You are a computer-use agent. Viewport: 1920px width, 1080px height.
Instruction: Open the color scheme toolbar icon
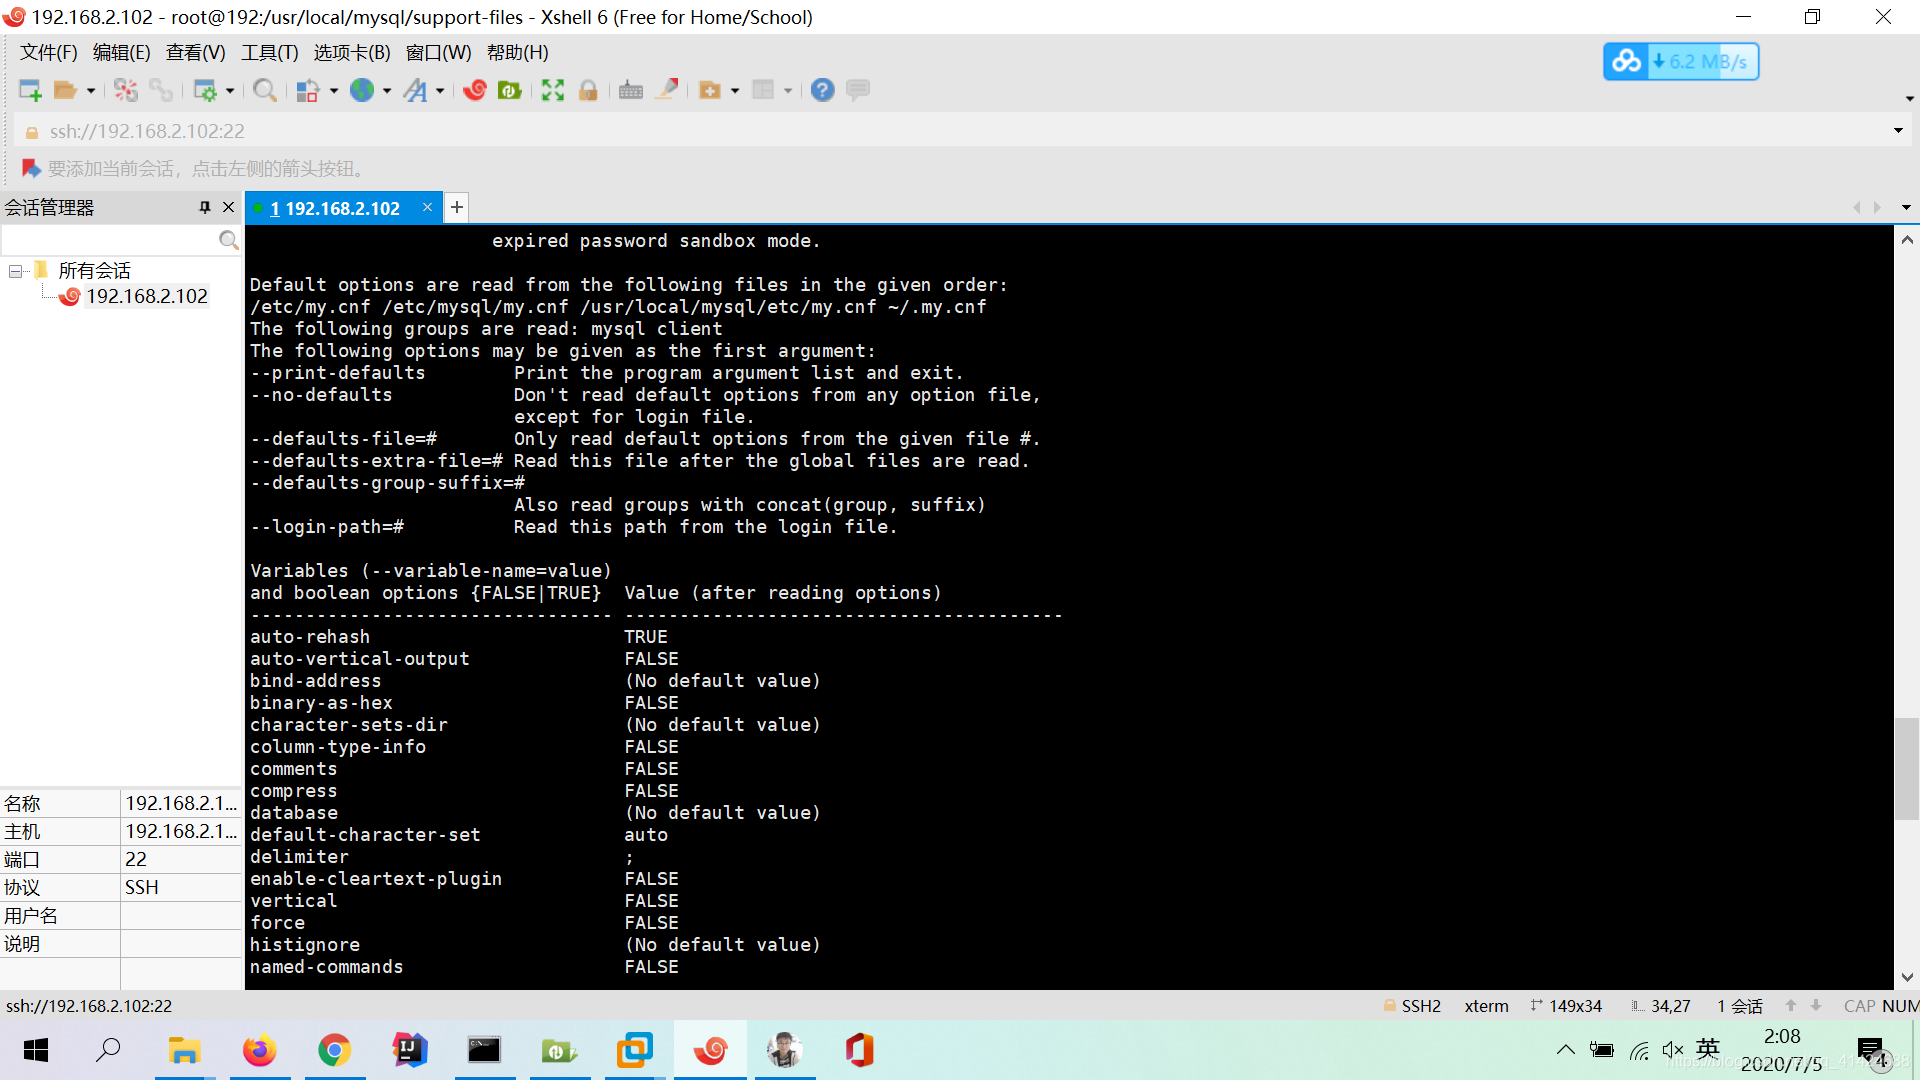308,90
